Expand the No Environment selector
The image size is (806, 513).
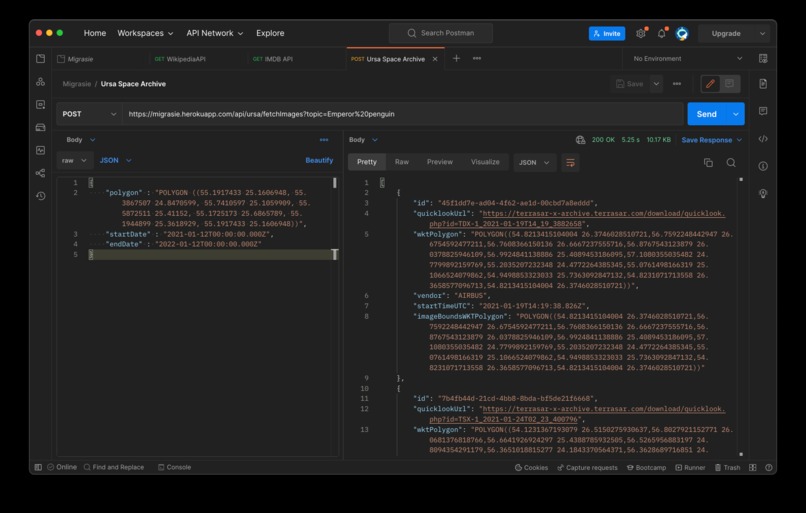click(x=688, y=59)
